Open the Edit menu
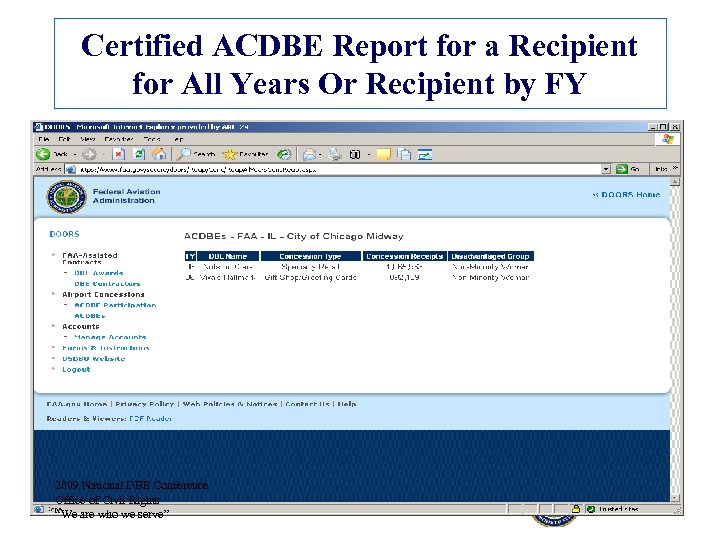This screenshot has width=720, height=540. click(x=64, y=139)
